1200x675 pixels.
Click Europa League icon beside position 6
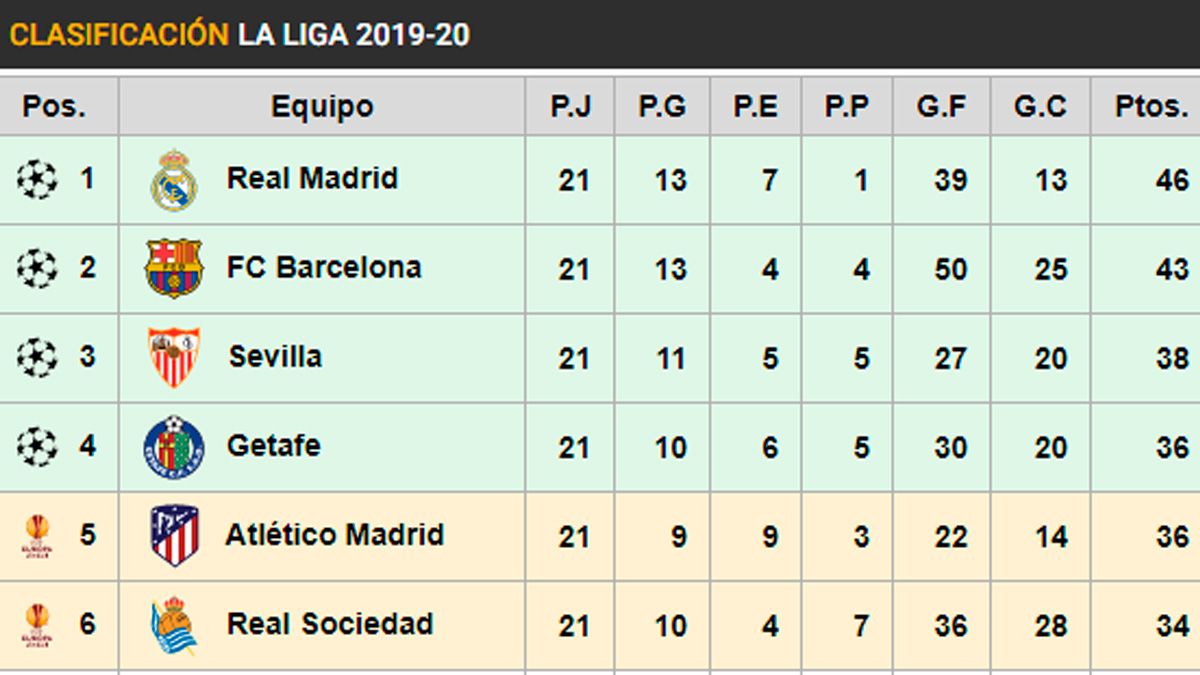[37, 625]
